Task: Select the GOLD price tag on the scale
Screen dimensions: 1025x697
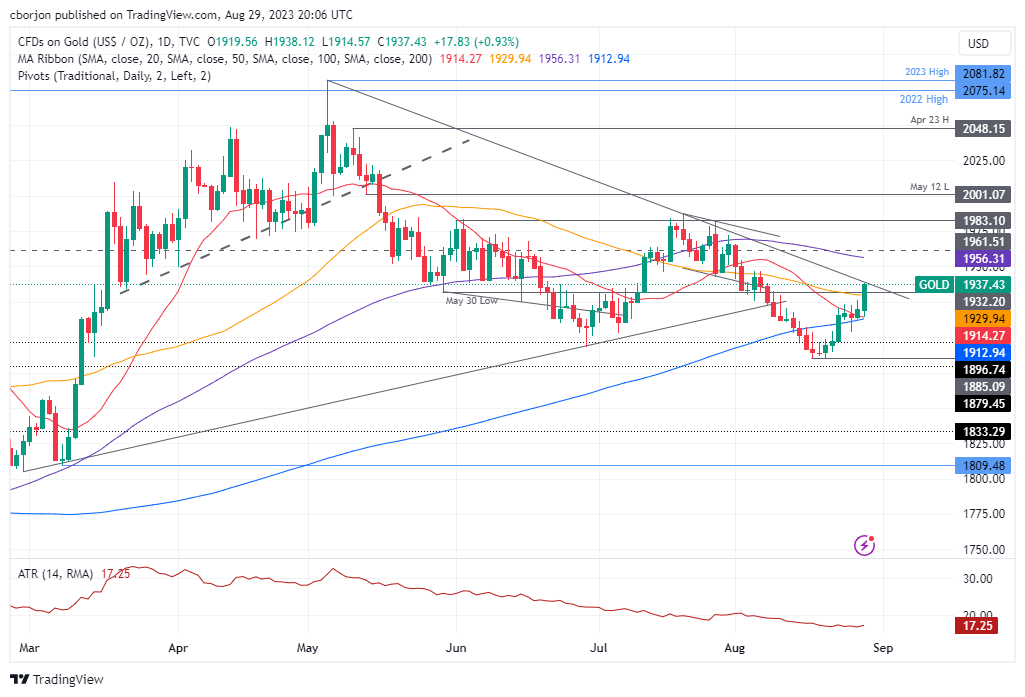Action: (x=933, y=285)
